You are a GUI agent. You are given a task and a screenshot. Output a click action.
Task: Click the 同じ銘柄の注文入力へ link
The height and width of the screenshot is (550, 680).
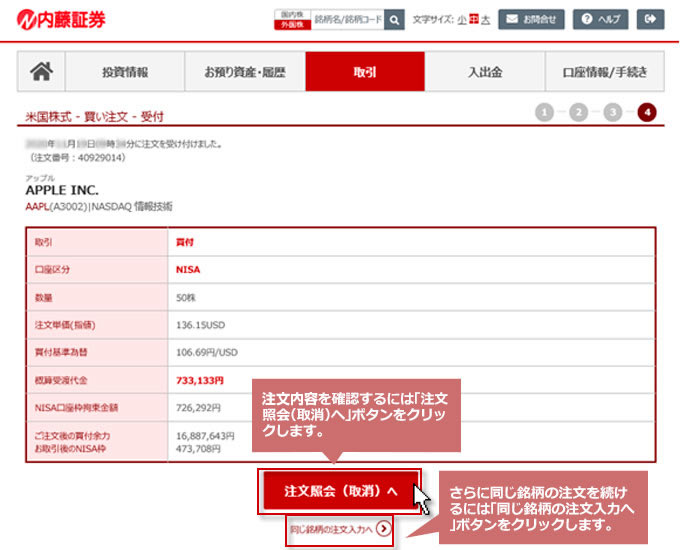[331, 529]
